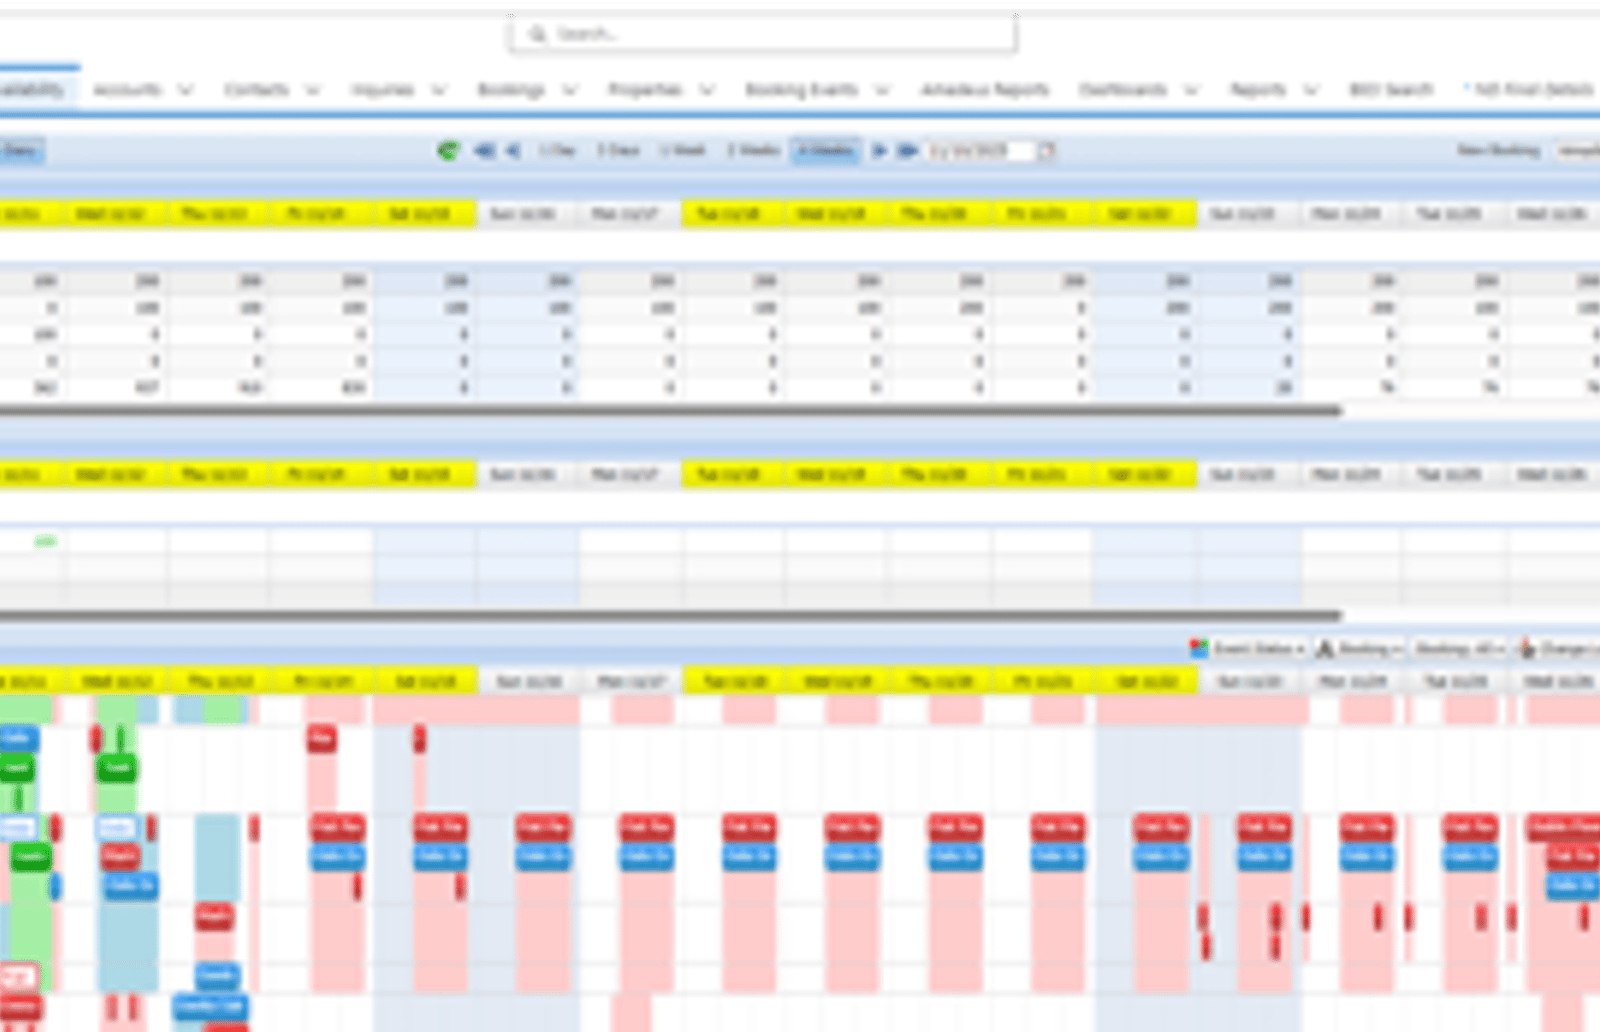
Task: Open the Booking Events tab
Action: coord(802,89)
